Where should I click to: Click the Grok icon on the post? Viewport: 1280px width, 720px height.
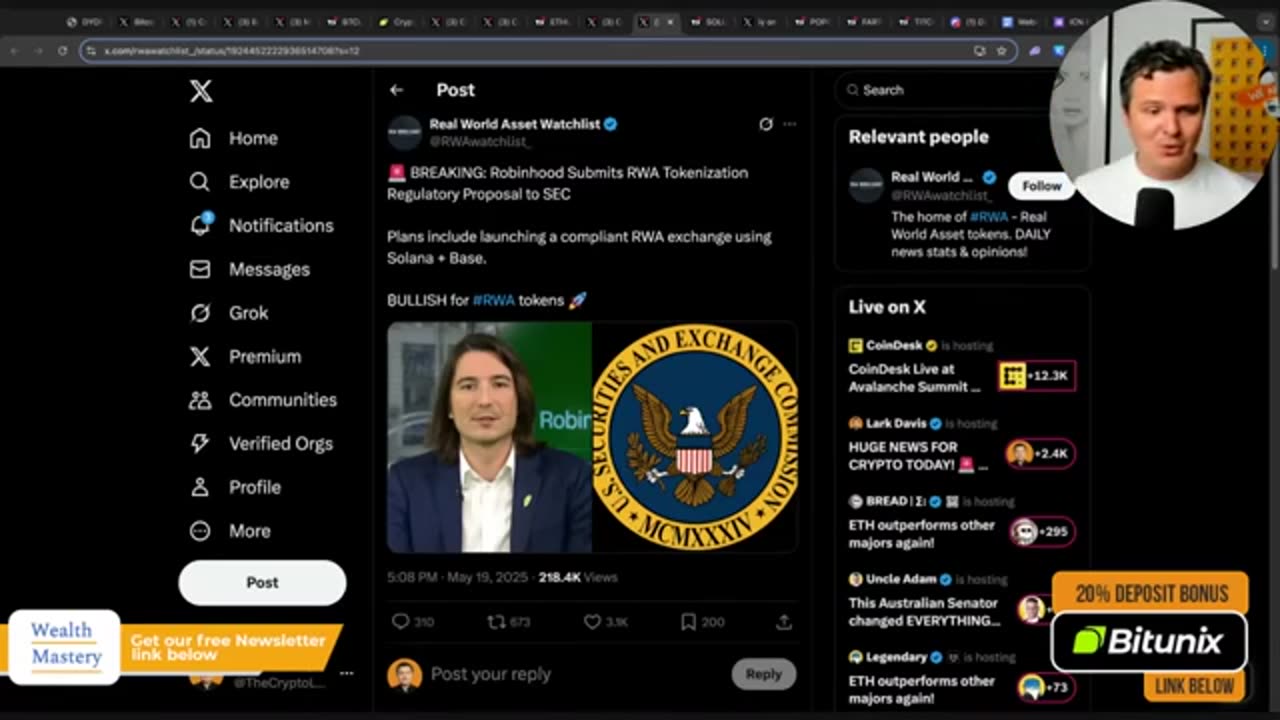pos(765,124)
